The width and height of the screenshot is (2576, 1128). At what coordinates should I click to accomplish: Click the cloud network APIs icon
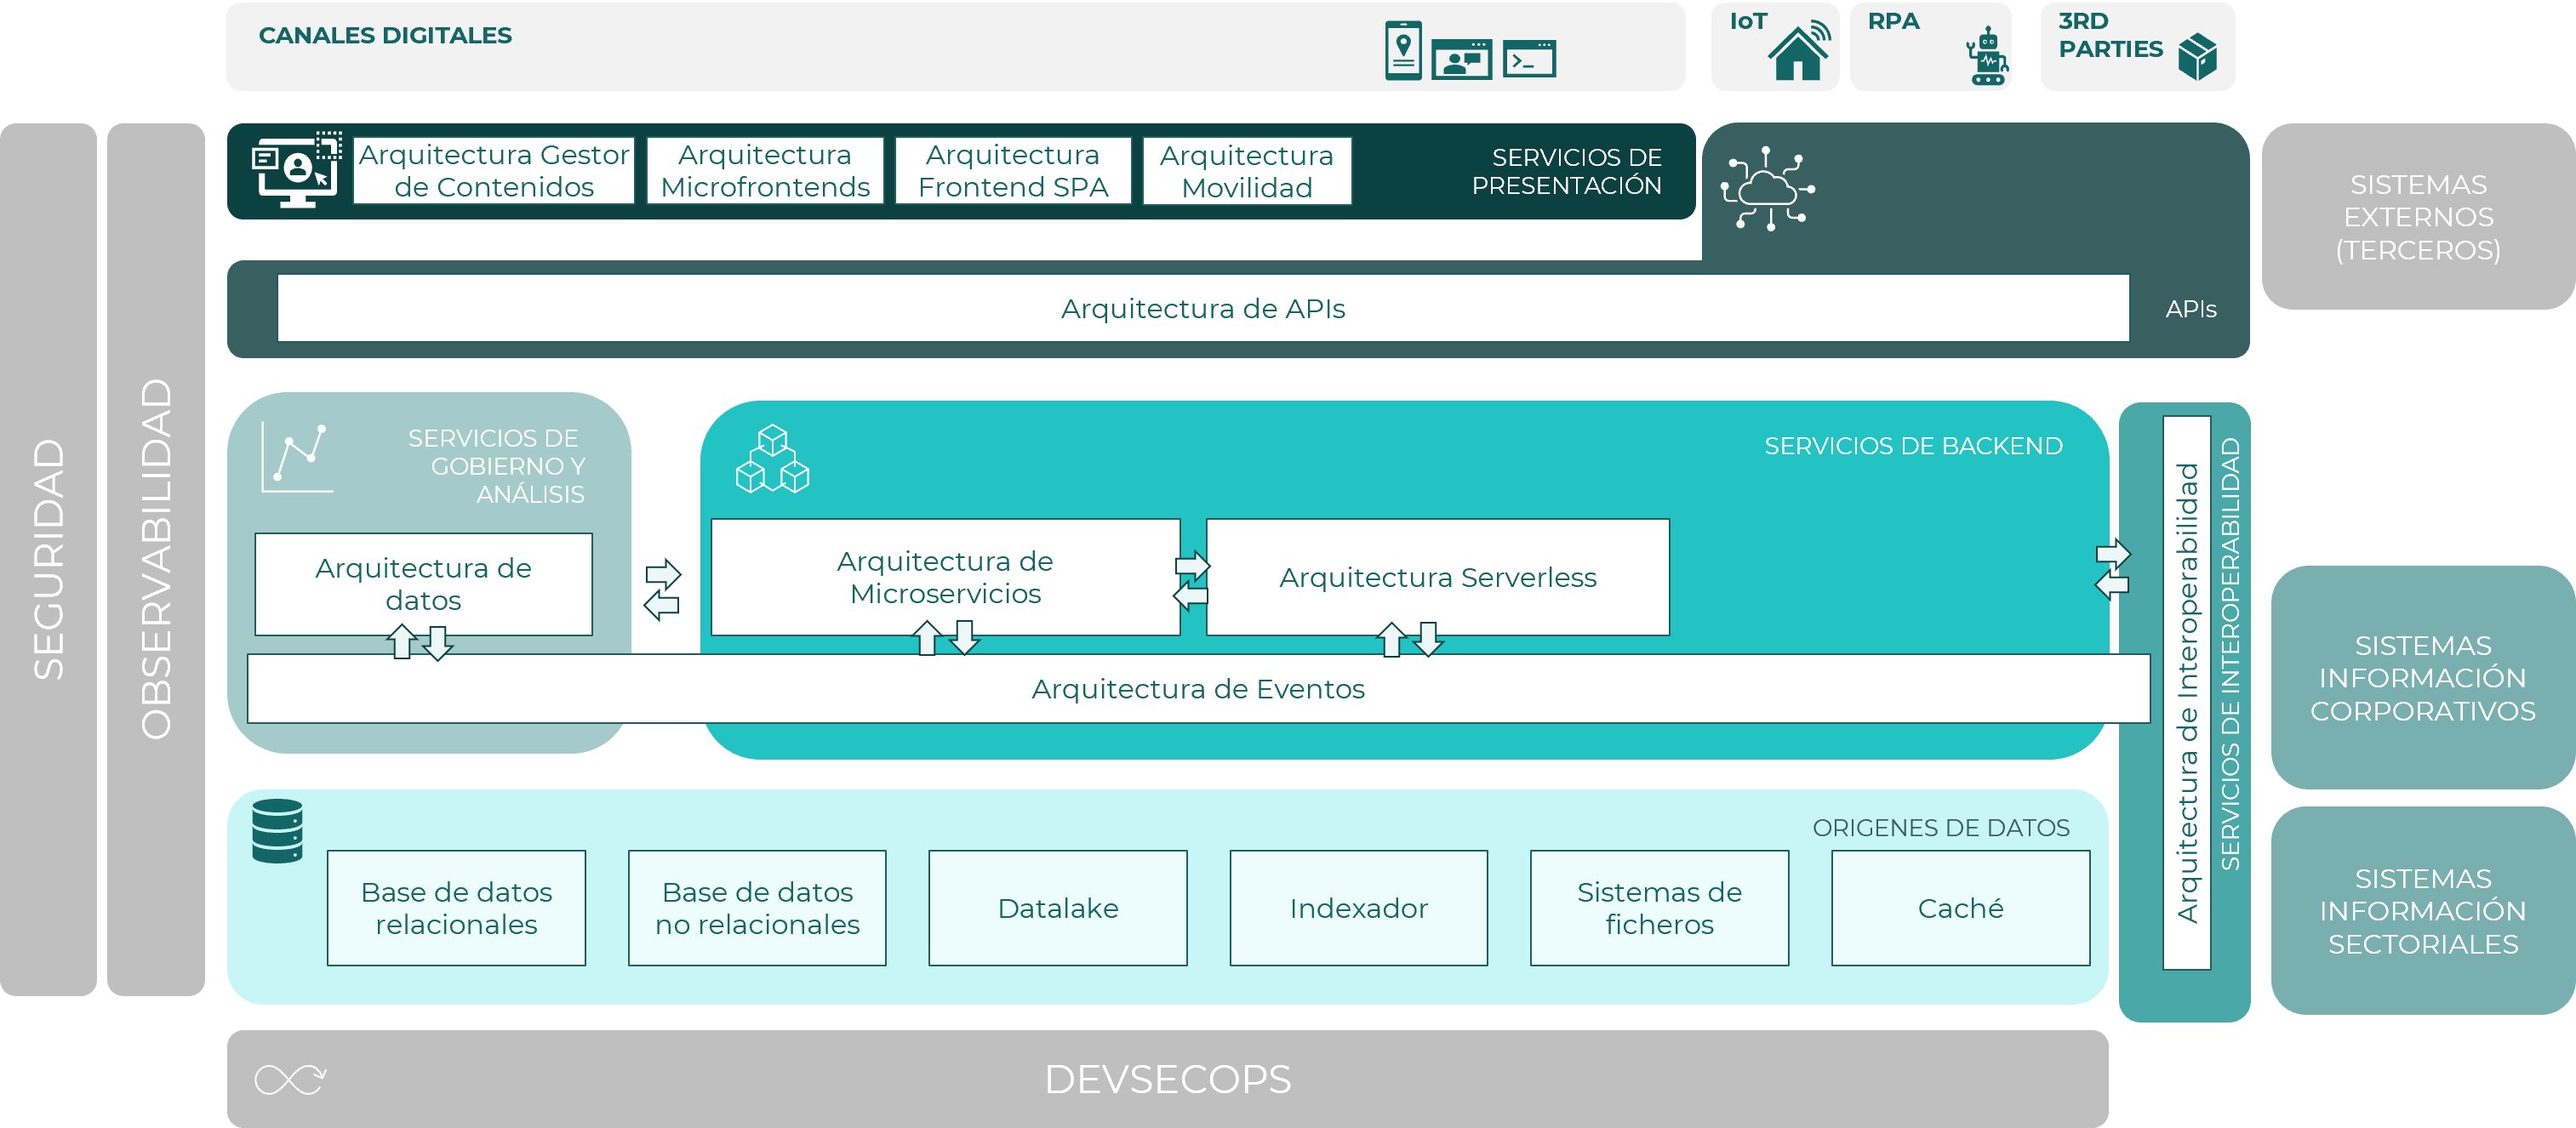[x=1767, y=189]
